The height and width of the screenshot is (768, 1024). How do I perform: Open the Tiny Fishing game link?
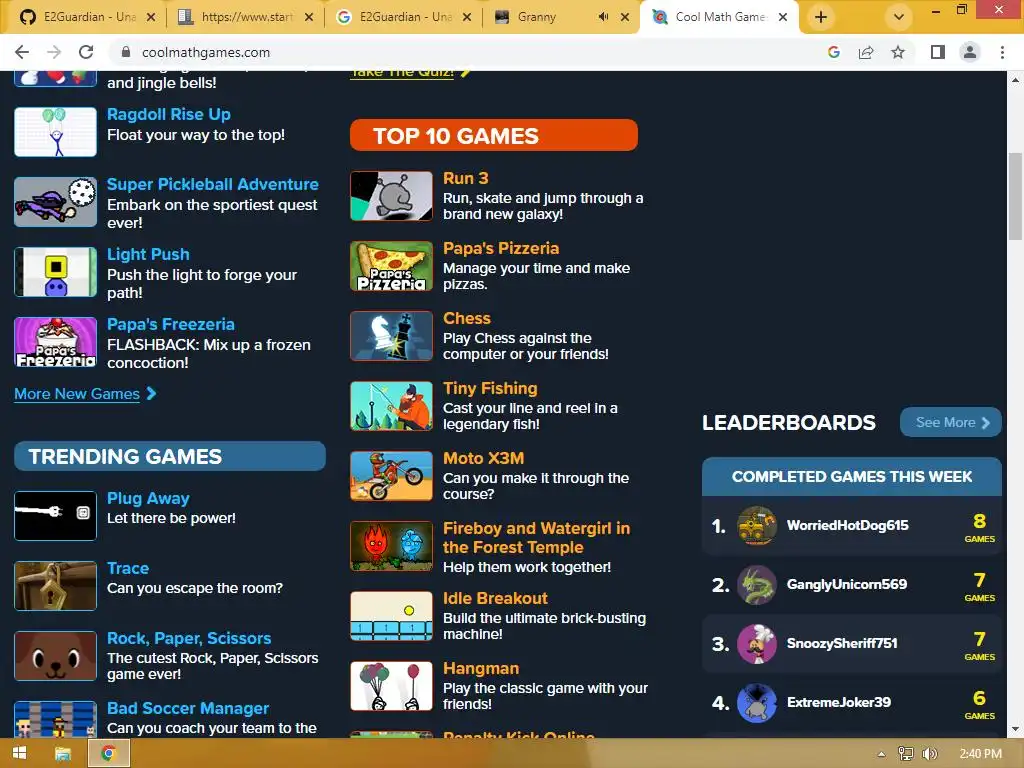coord(490,389)
